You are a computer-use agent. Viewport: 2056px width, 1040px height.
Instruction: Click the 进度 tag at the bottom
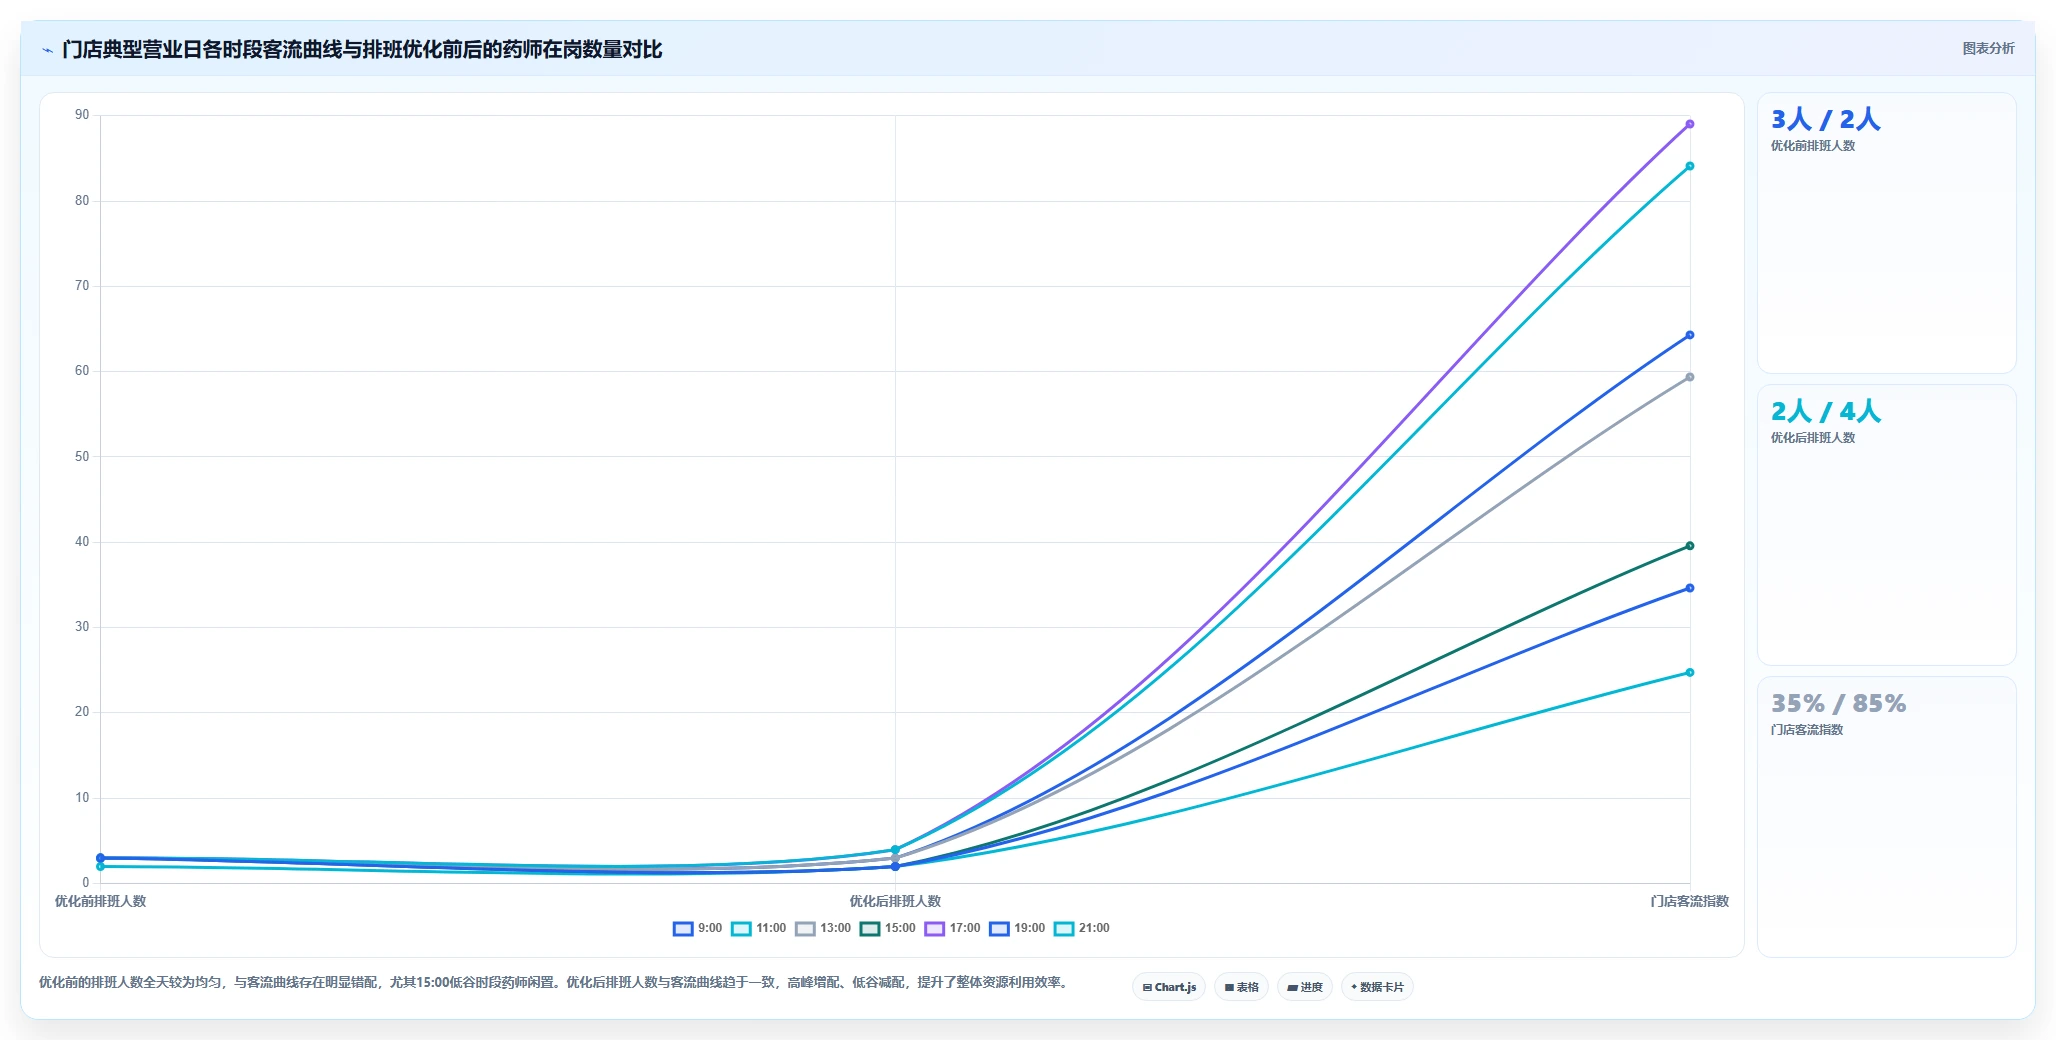[1304, 987]
